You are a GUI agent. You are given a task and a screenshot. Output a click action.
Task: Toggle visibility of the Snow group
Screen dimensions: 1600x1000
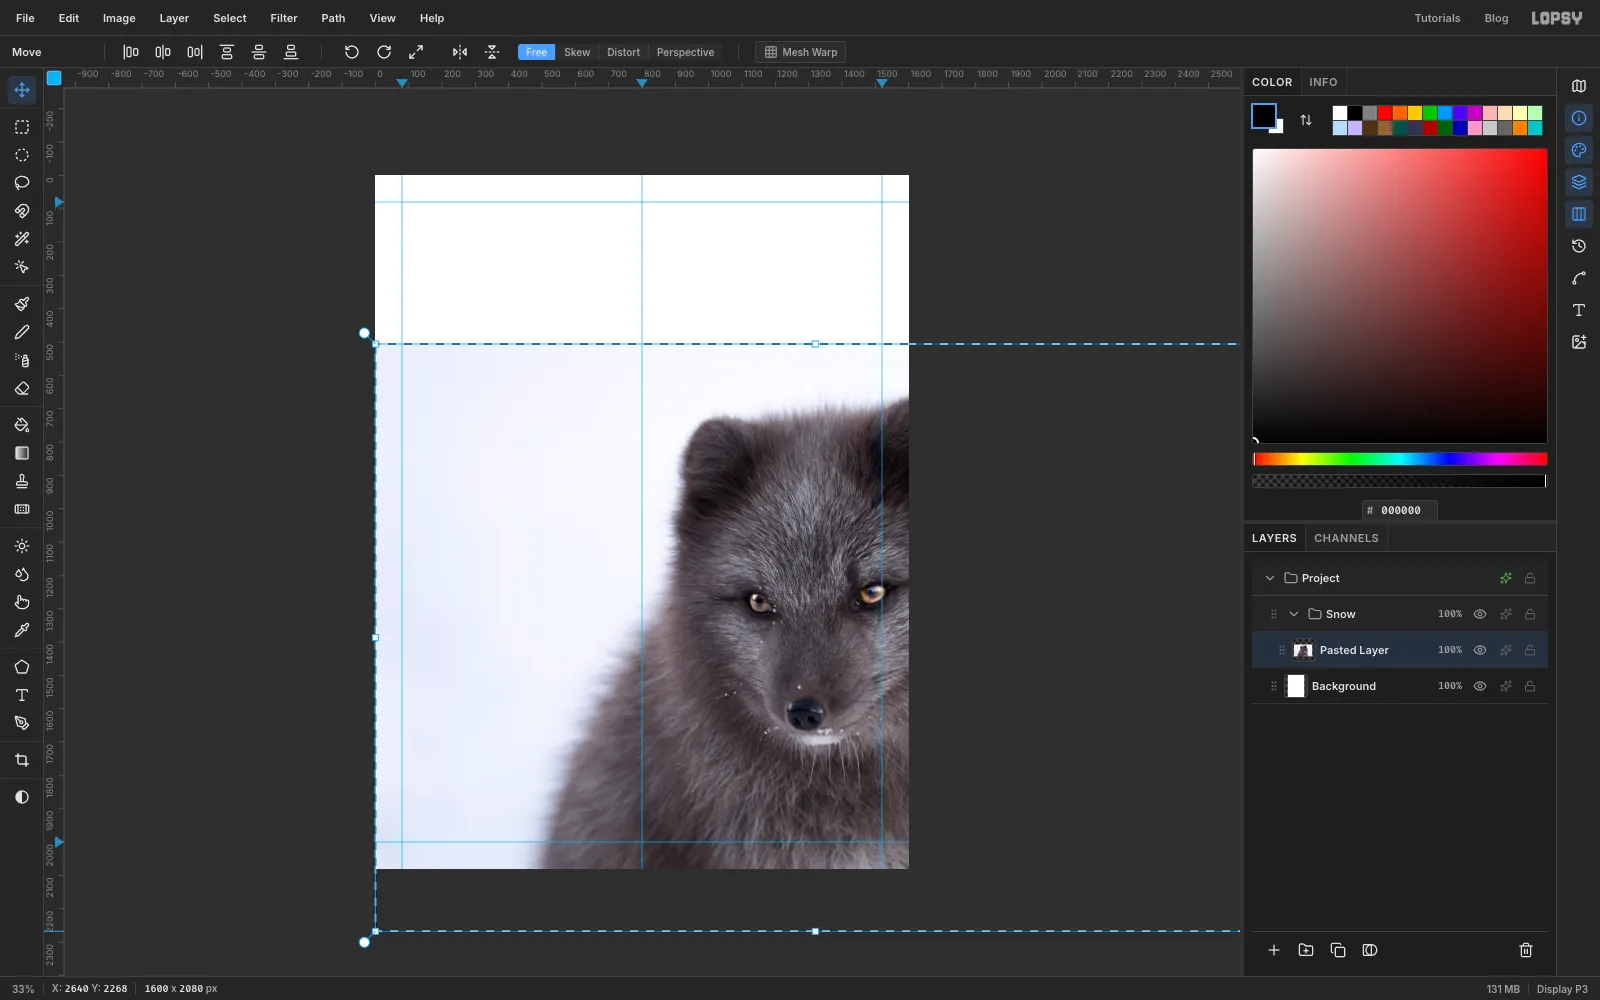[x=1480, y=614]
